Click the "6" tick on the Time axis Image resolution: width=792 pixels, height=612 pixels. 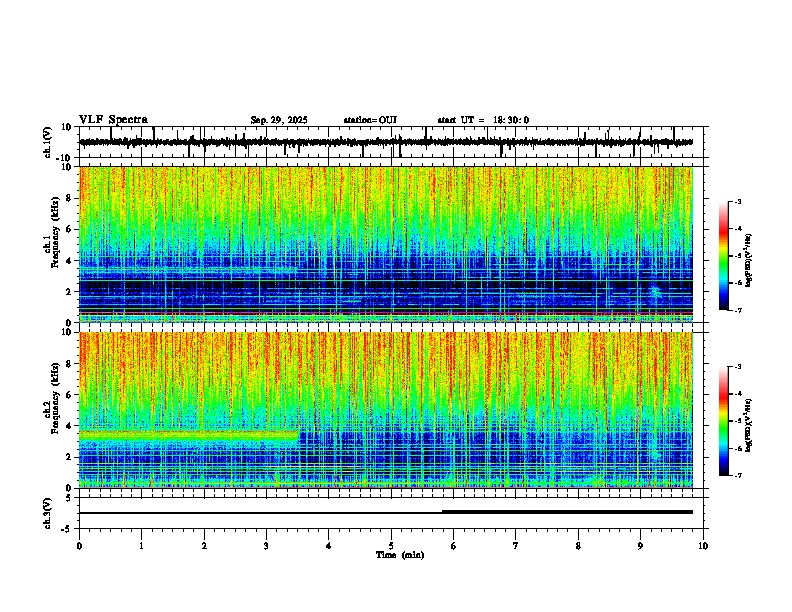click(454, 546)
